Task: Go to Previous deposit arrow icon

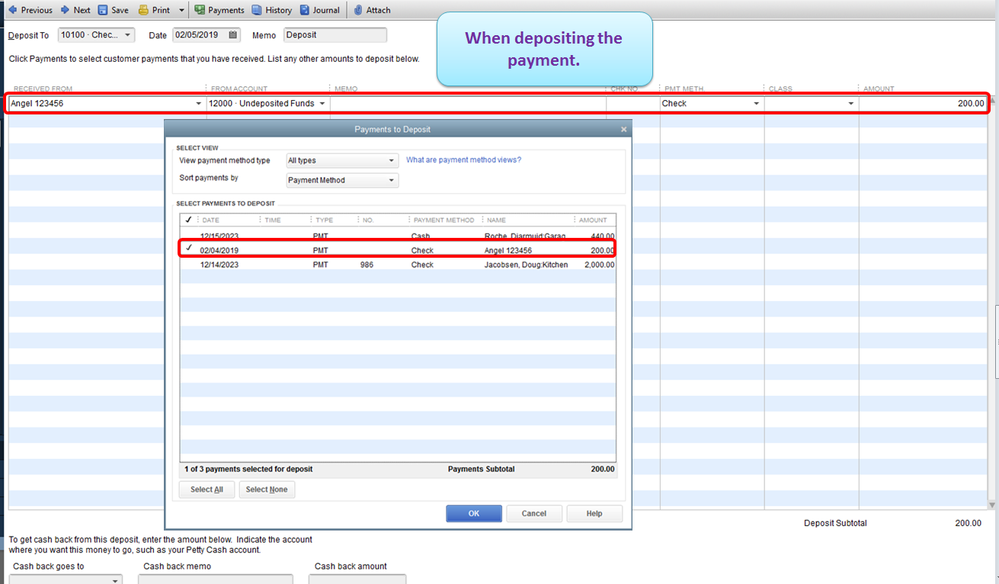Action: point(12,10)
